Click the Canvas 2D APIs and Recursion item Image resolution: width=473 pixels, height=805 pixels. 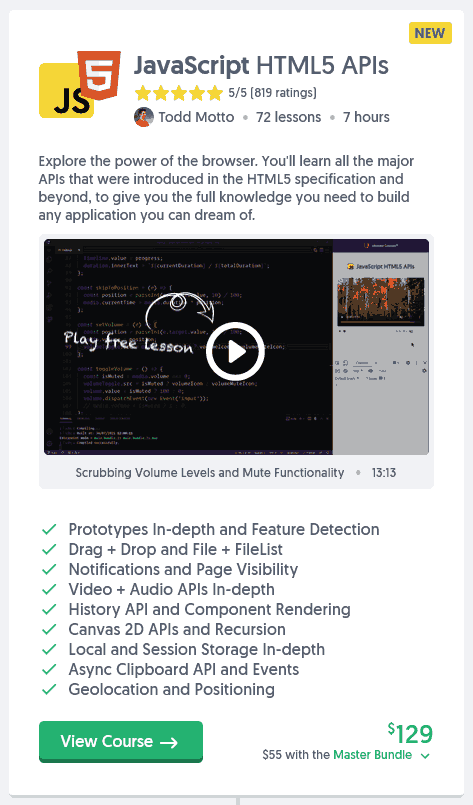click(177, 629)
